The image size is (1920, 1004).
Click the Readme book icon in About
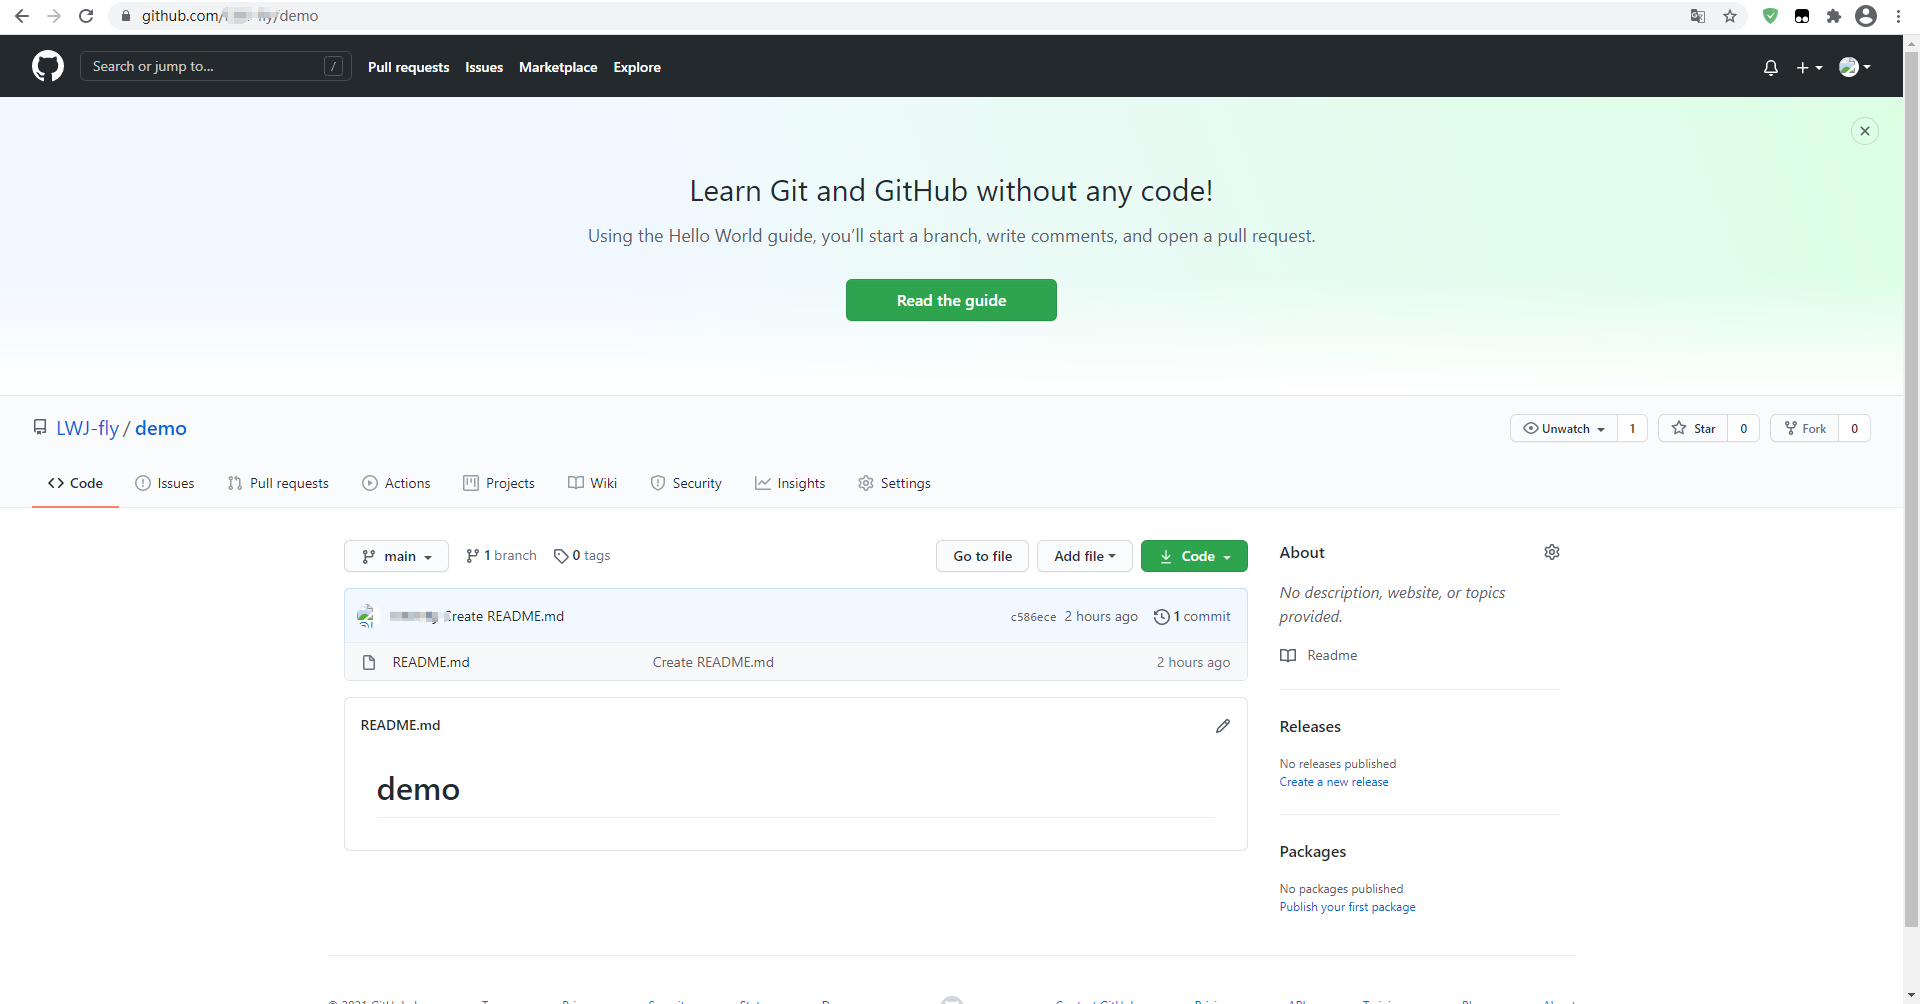coord(1288,656)
